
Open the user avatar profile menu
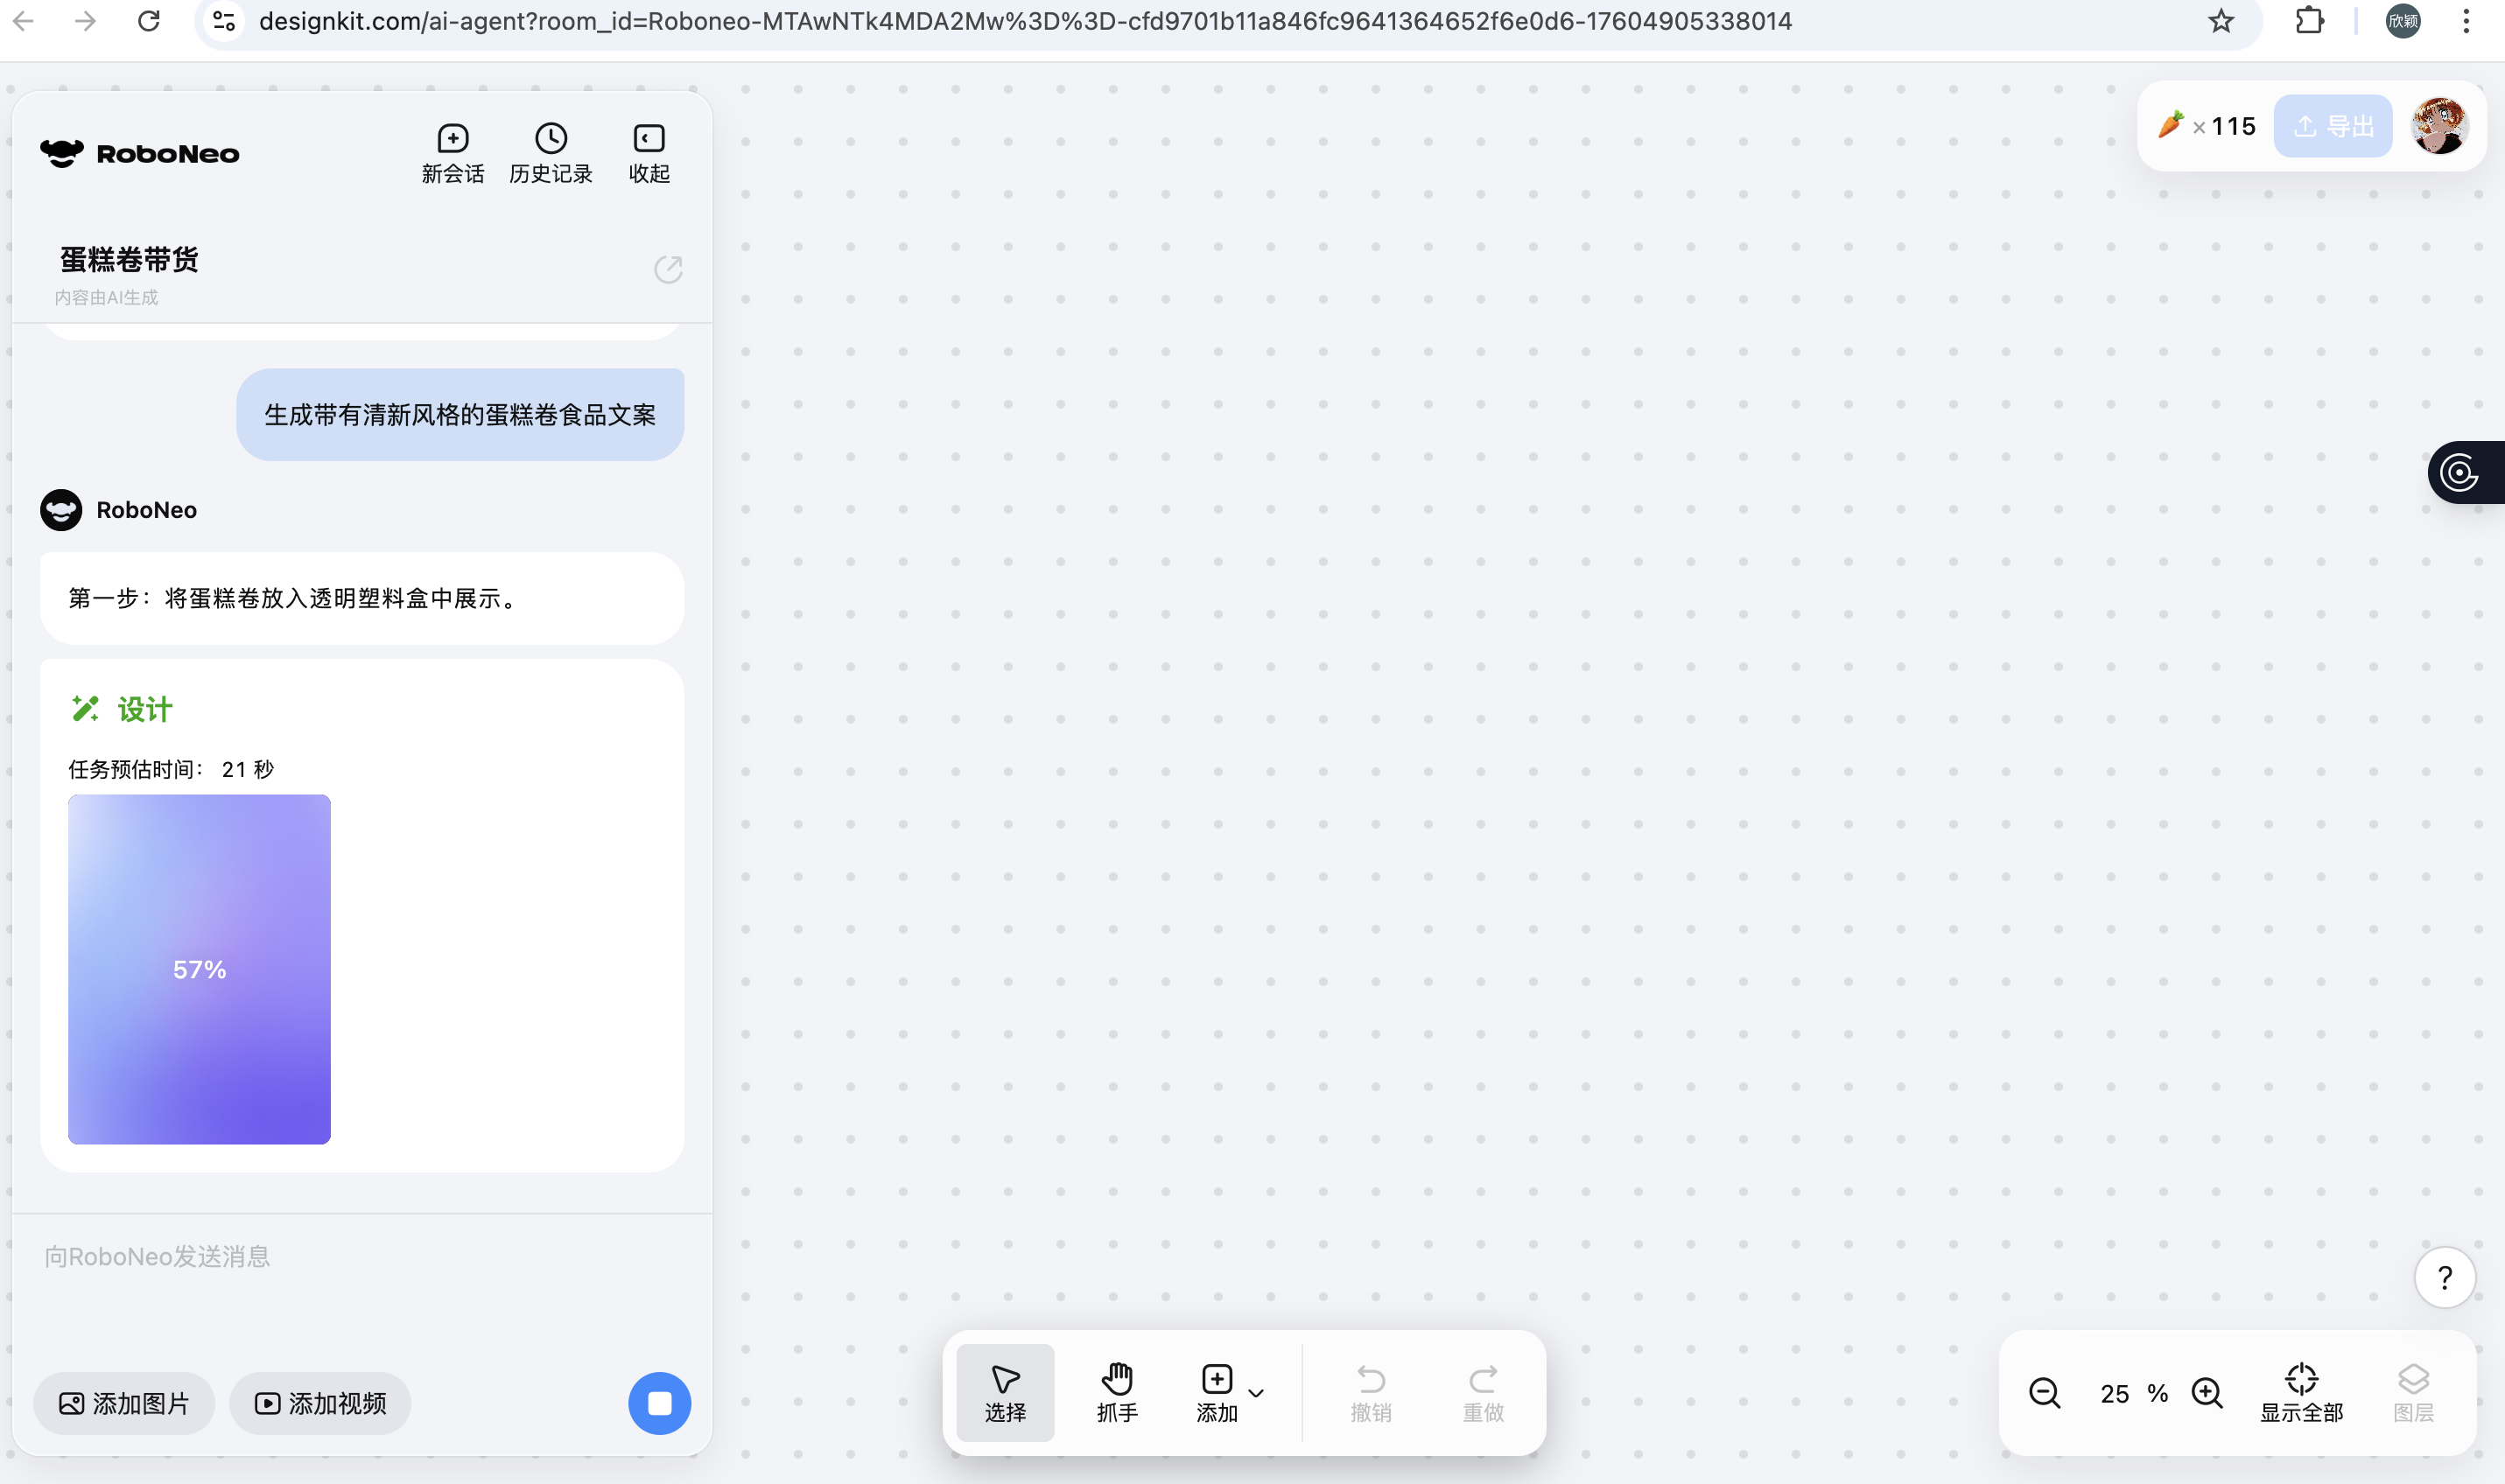coord(2439,126)
